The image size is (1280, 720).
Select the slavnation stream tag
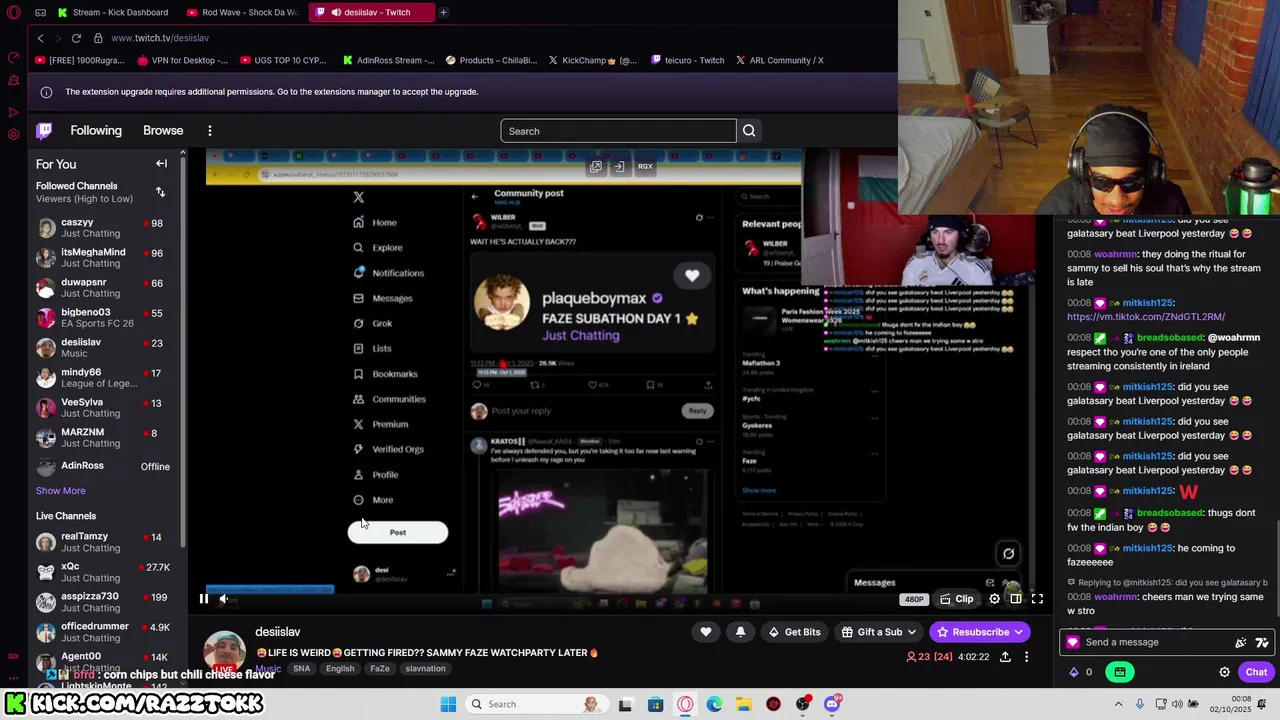(425, 669)
